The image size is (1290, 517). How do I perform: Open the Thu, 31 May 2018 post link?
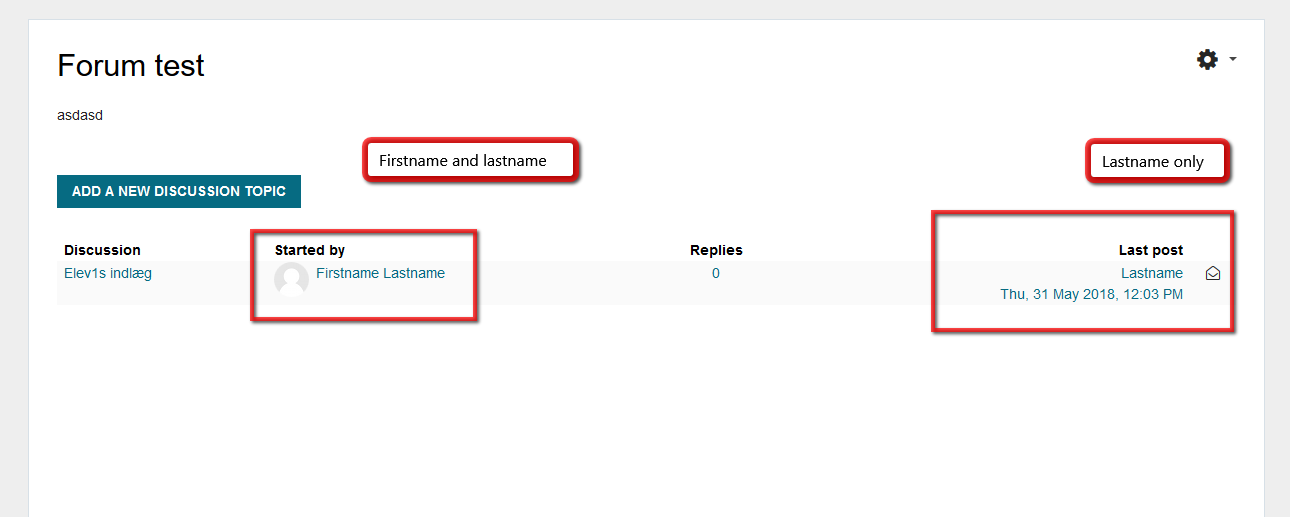[1092, 294]
